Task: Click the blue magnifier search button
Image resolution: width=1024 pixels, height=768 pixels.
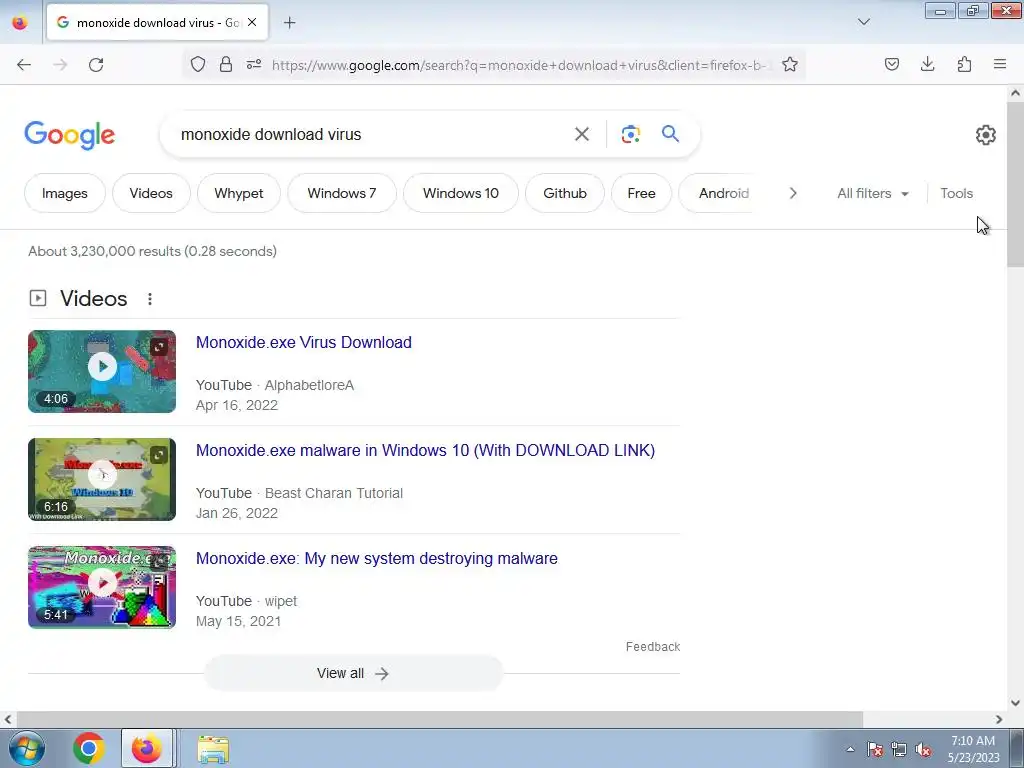Action: tap(670, 134)
